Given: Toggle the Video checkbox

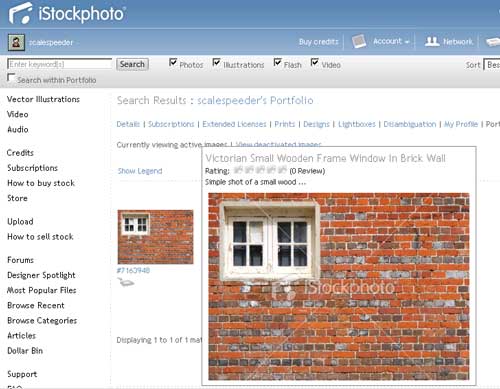Looking at the screenshot, I should [315, 62].
